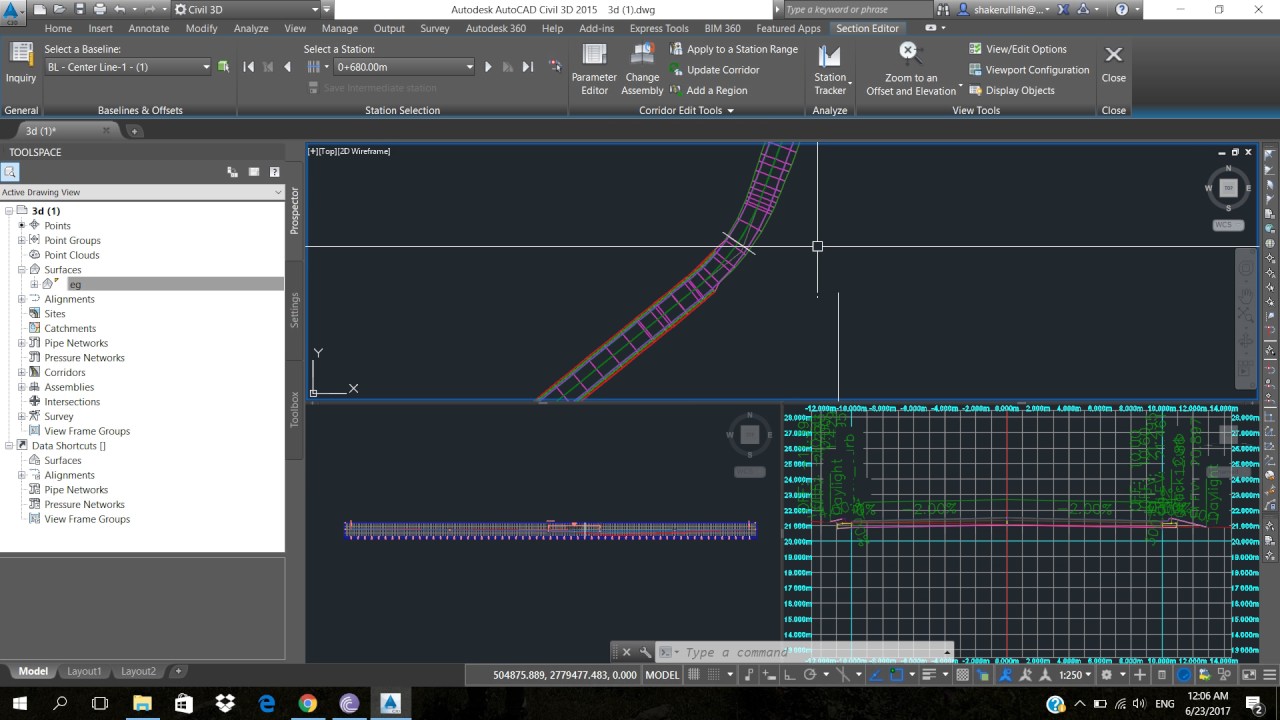Pick baseline from drawing icon
The width and height of the screenshot is (1280, 720).
[x=223, y=67]
